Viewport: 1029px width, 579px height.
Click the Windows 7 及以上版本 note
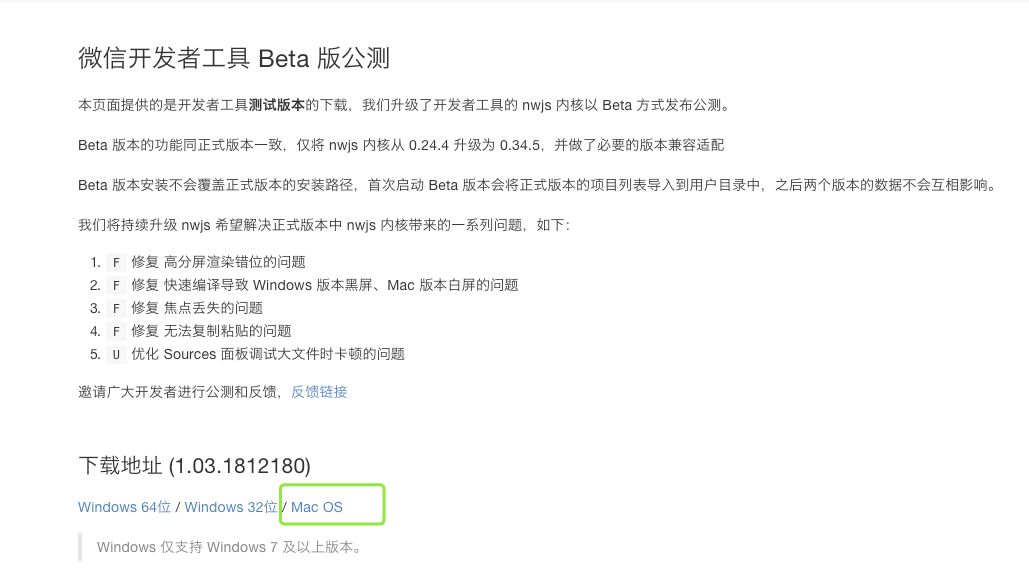(x=230, y=547)
